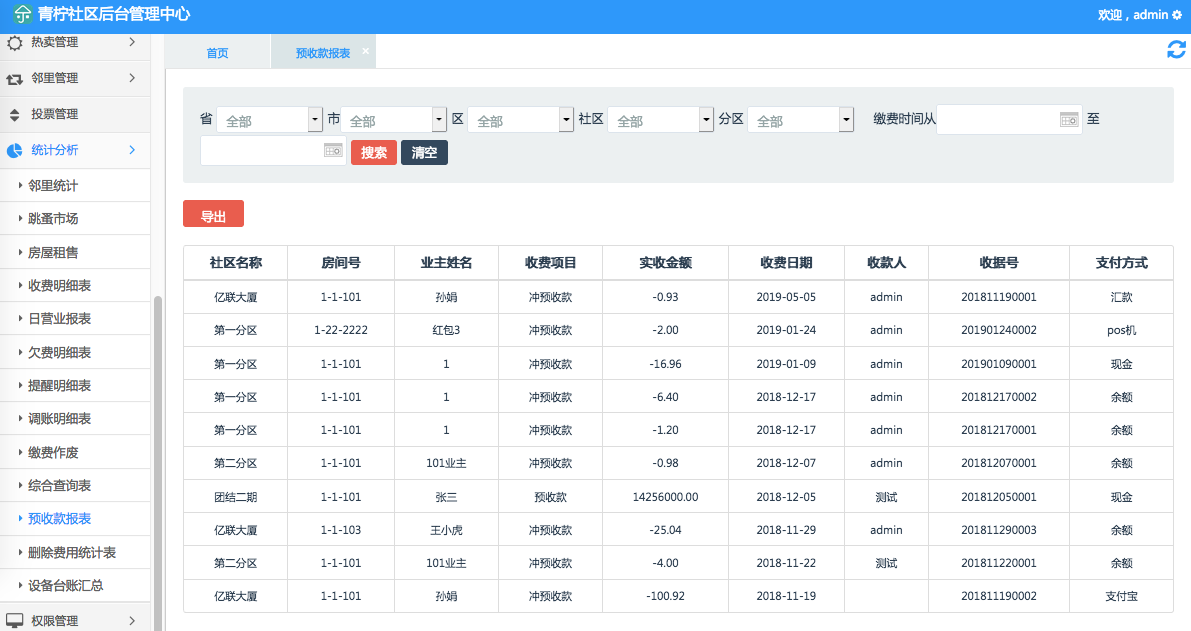Click the 统计分析 pie chart icon
Screen dimensions: 1191x631
[x=14, y=150]
